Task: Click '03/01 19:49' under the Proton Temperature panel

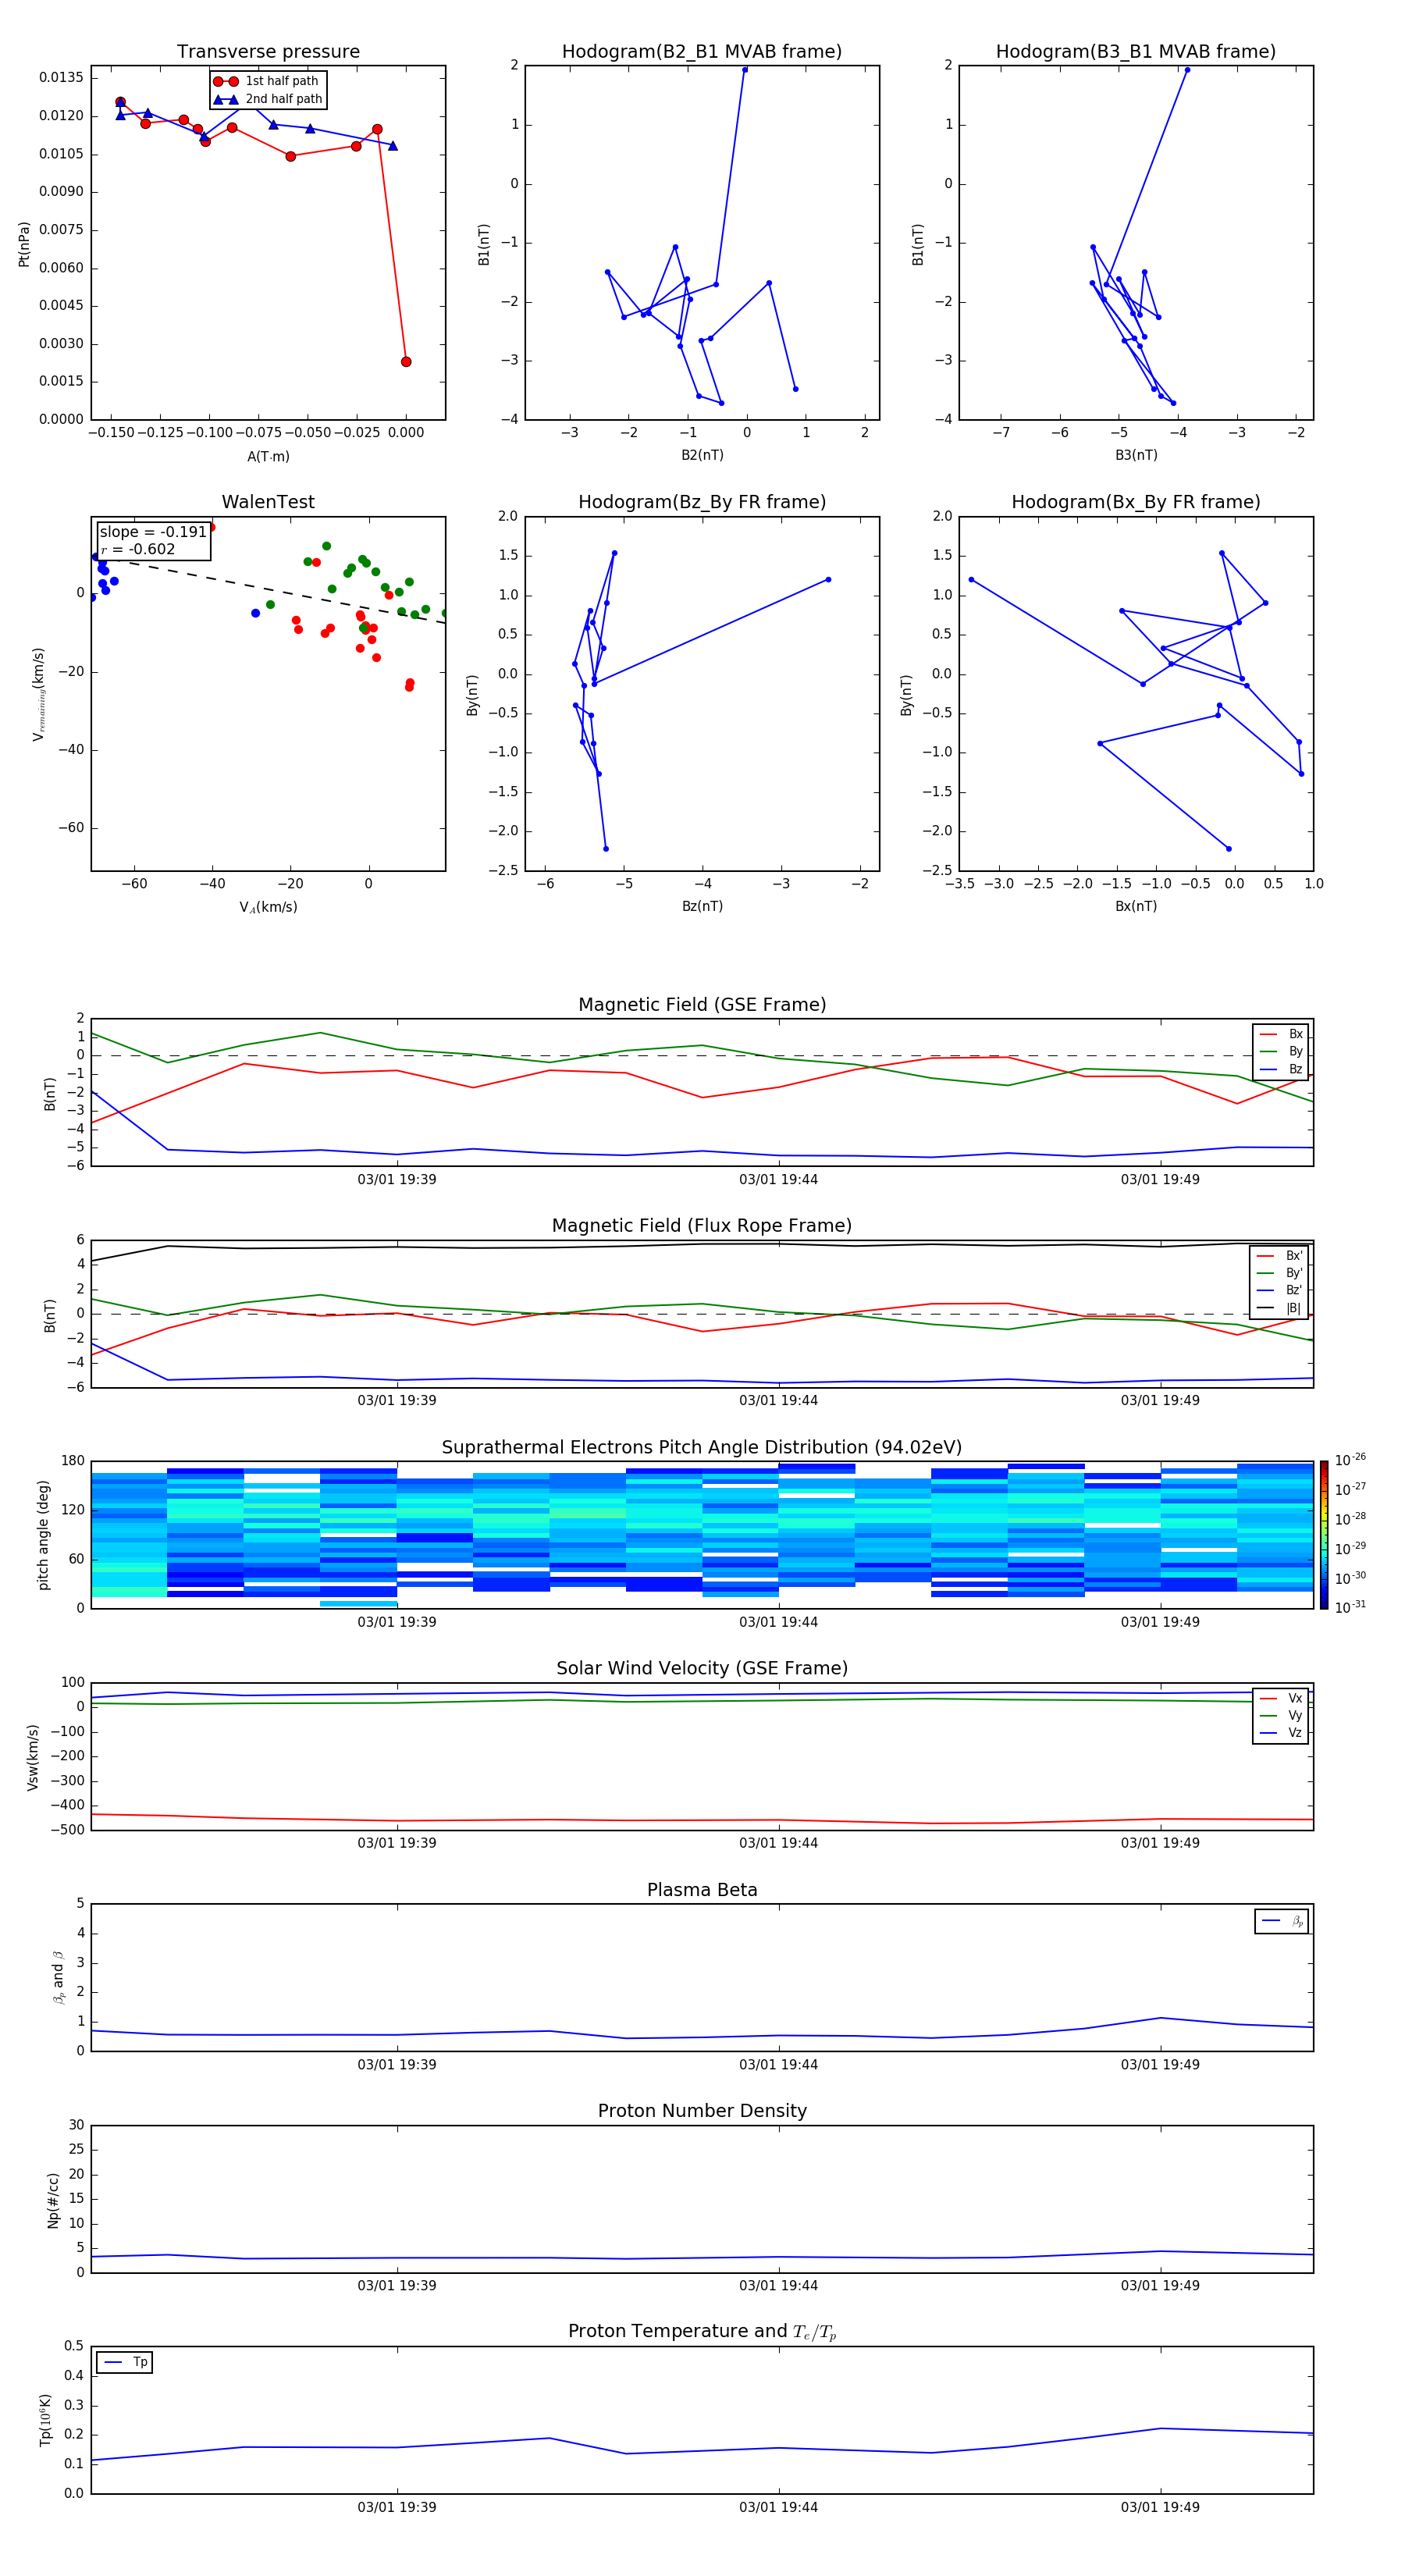Action: click(1160, 2507)
